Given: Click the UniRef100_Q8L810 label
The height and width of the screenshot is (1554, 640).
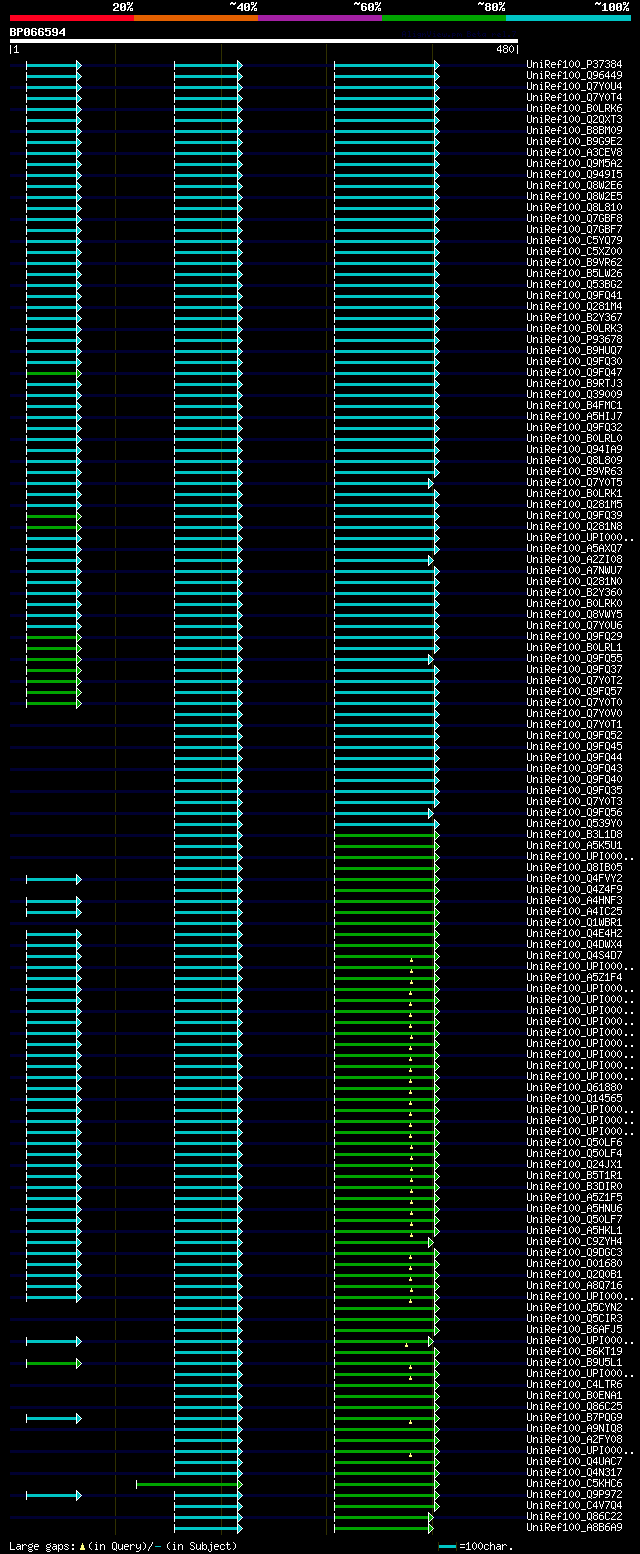Looking at the screenshot, I should (x=574, y=207).
